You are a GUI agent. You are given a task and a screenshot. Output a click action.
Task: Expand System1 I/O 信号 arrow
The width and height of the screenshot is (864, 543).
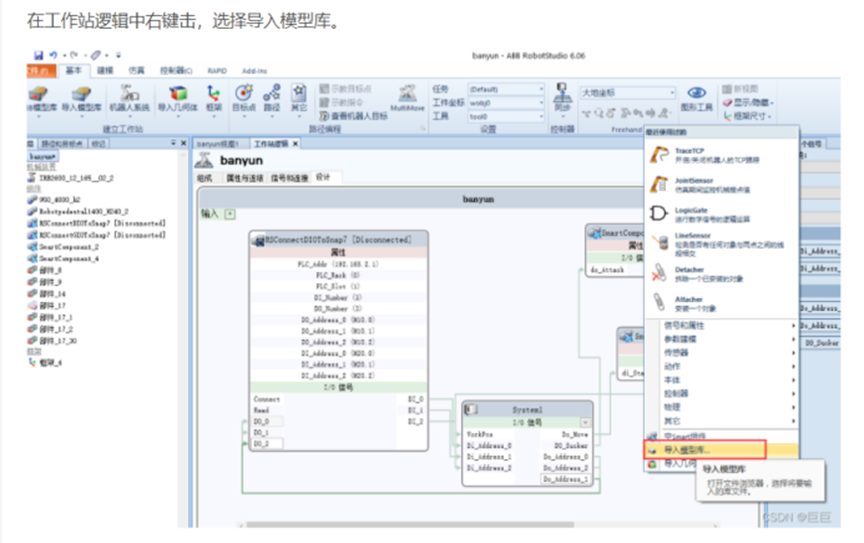[585, 422]
